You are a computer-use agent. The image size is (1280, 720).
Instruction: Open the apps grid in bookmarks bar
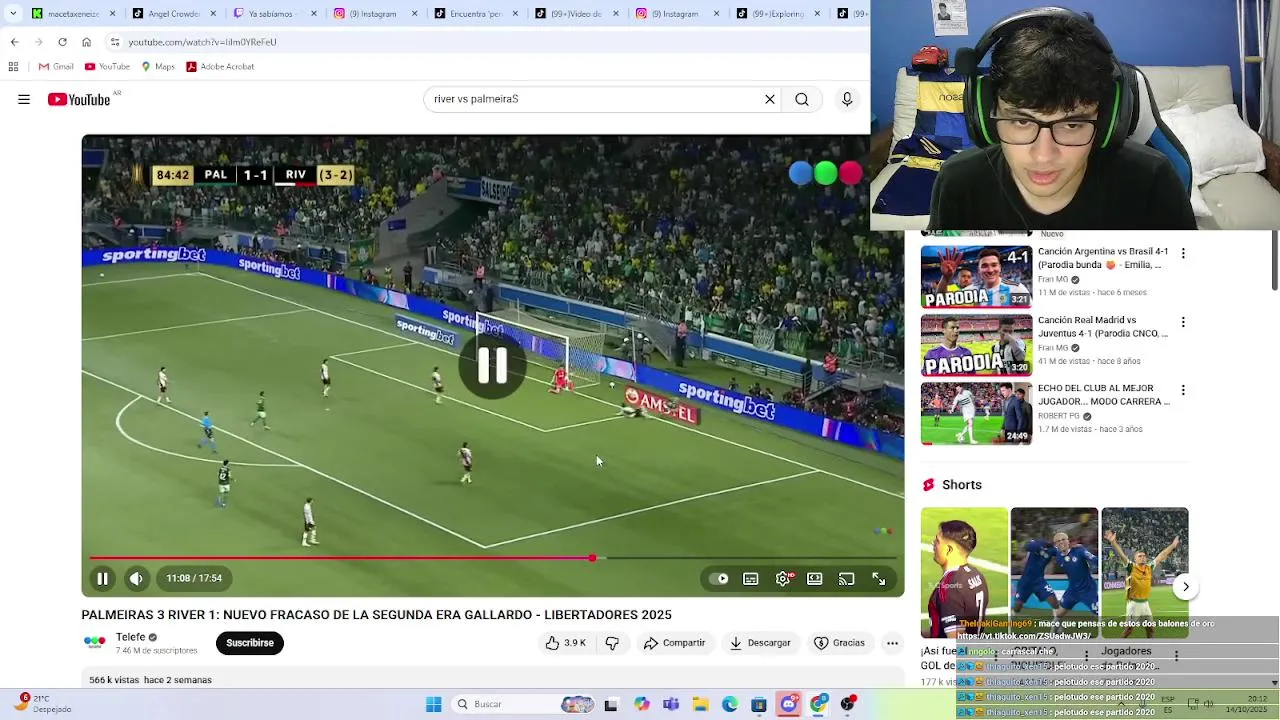click(x=13, y=67)
